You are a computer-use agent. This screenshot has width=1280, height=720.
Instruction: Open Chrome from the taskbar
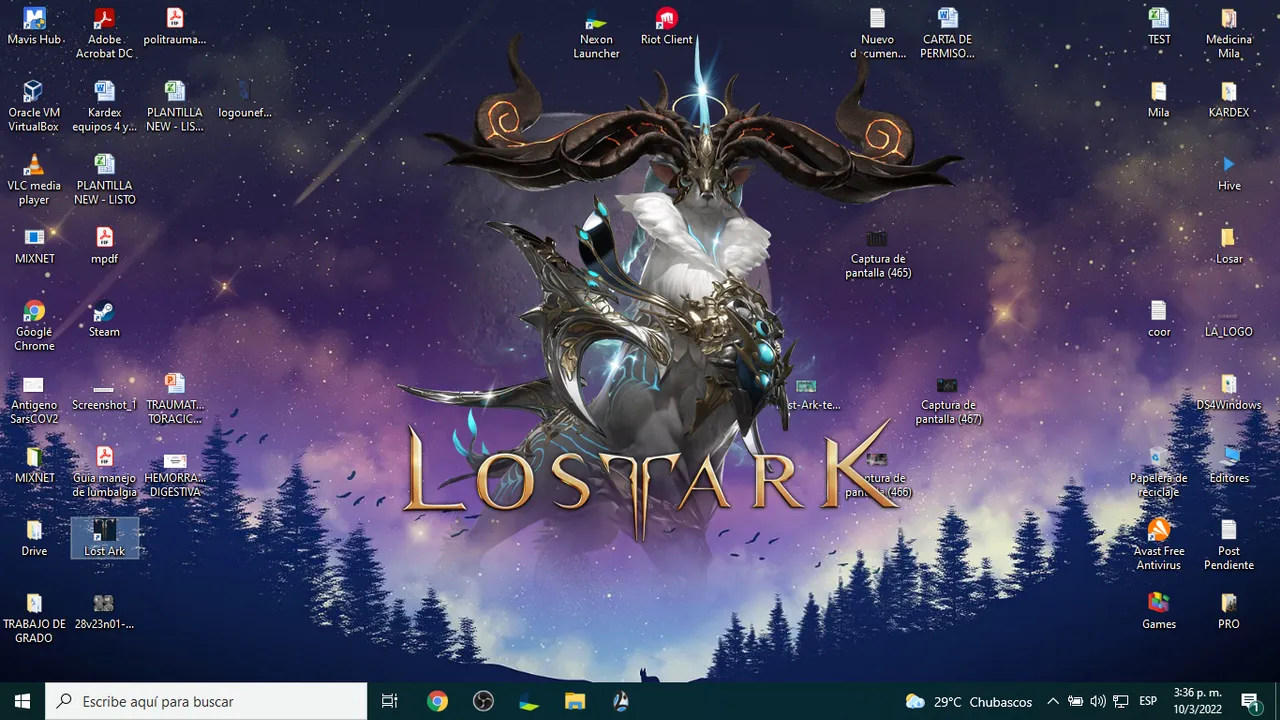(437, 701)
